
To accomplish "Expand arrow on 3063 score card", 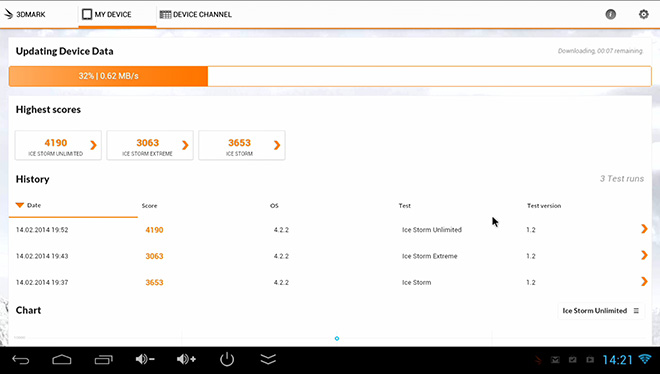I will coord(185,145).
